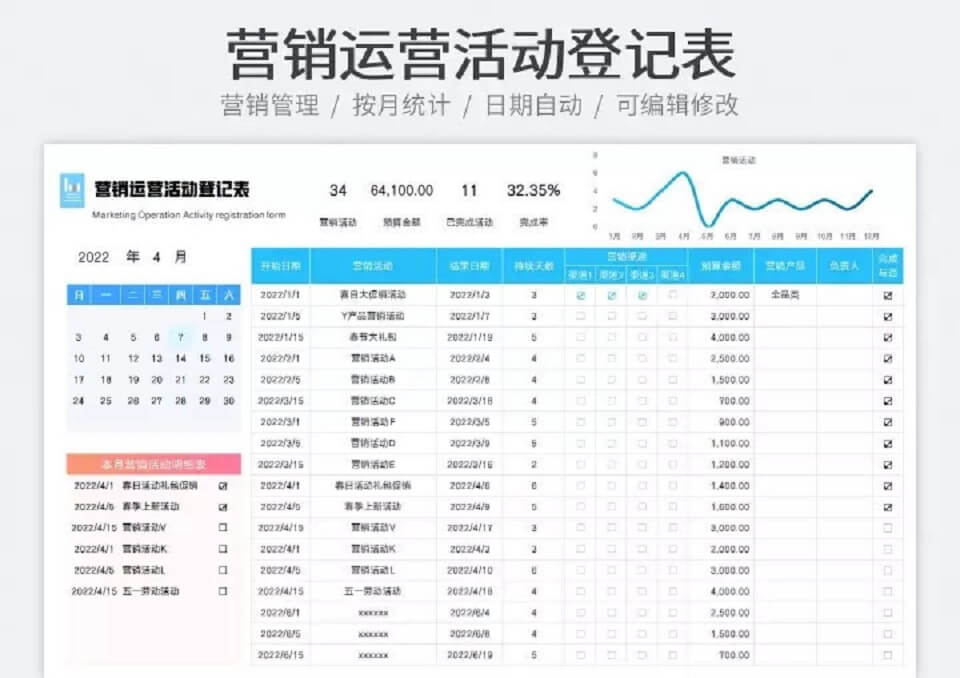Check the reminder box for 营销活动K in monthly list
This screenshot has width=960, height=678.
click(x=223, y=549)
